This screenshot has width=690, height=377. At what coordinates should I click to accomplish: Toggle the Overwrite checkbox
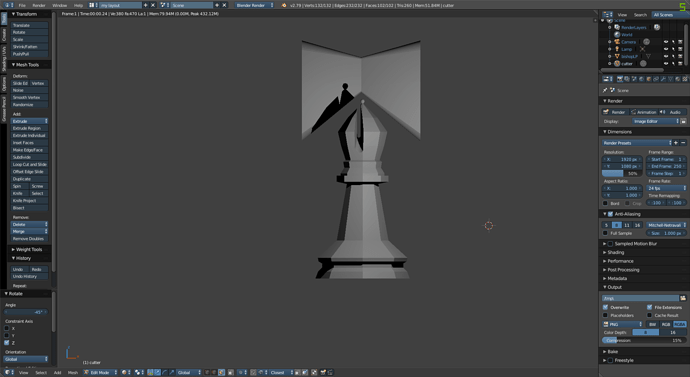click(x=606, y=307)
